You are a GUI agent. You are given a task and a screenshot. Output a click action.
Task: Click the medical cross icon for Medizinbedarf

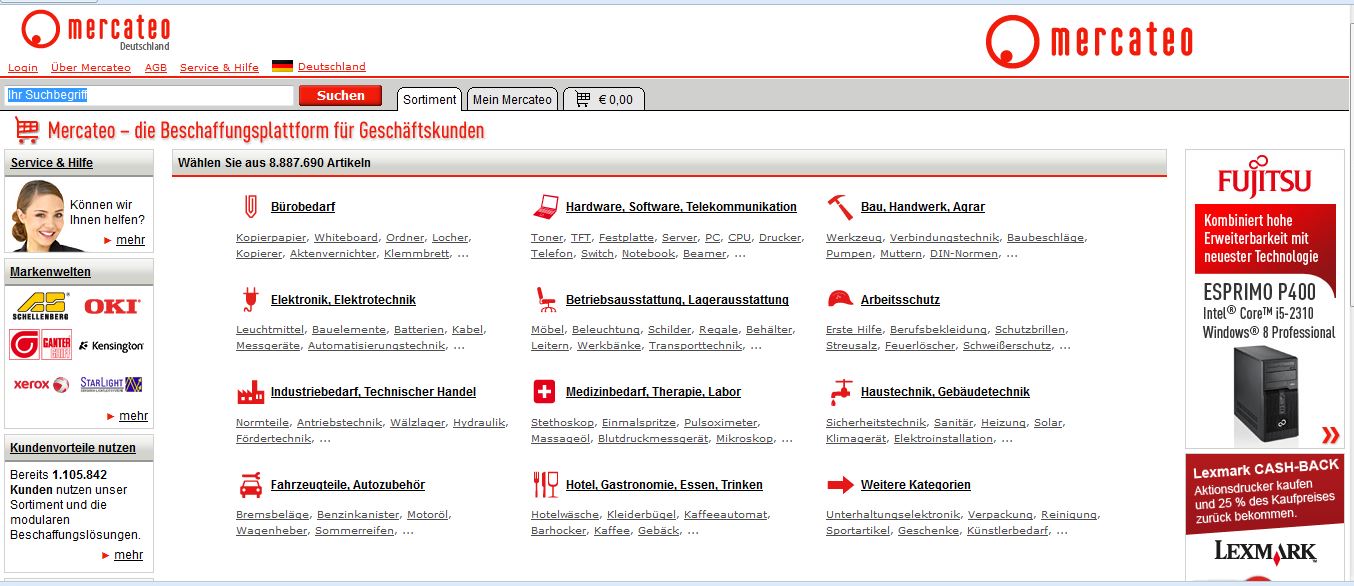point(544,391)
